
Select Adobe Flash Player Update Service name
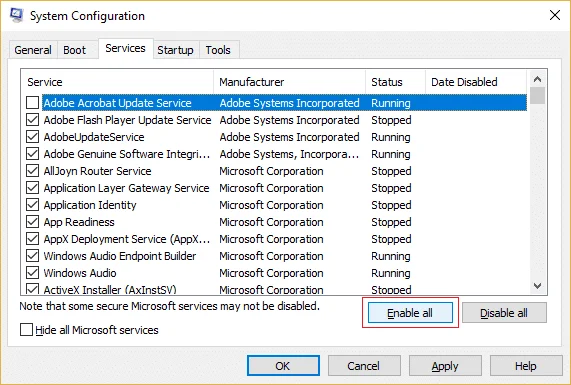pos(127,120)
